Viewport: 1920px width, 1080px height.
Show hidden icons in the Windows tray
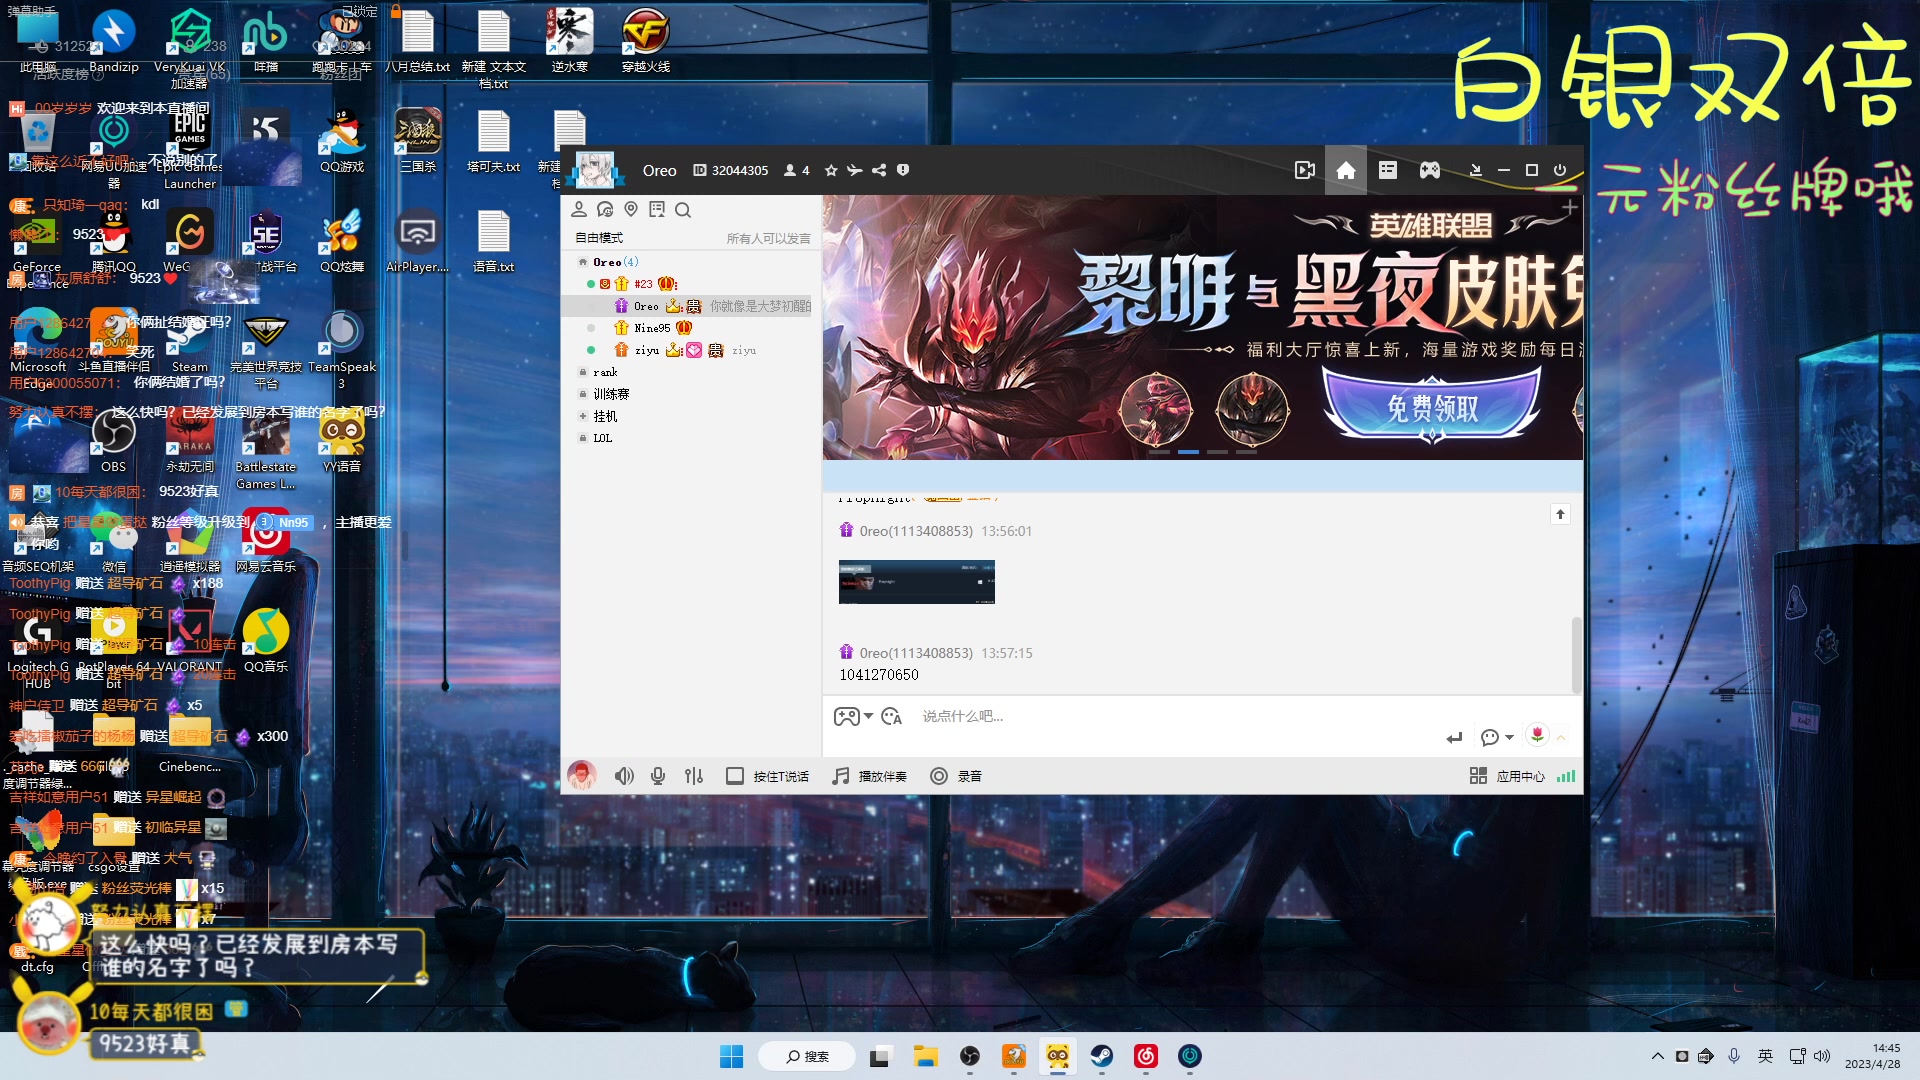click(x=1657, y=1056)
